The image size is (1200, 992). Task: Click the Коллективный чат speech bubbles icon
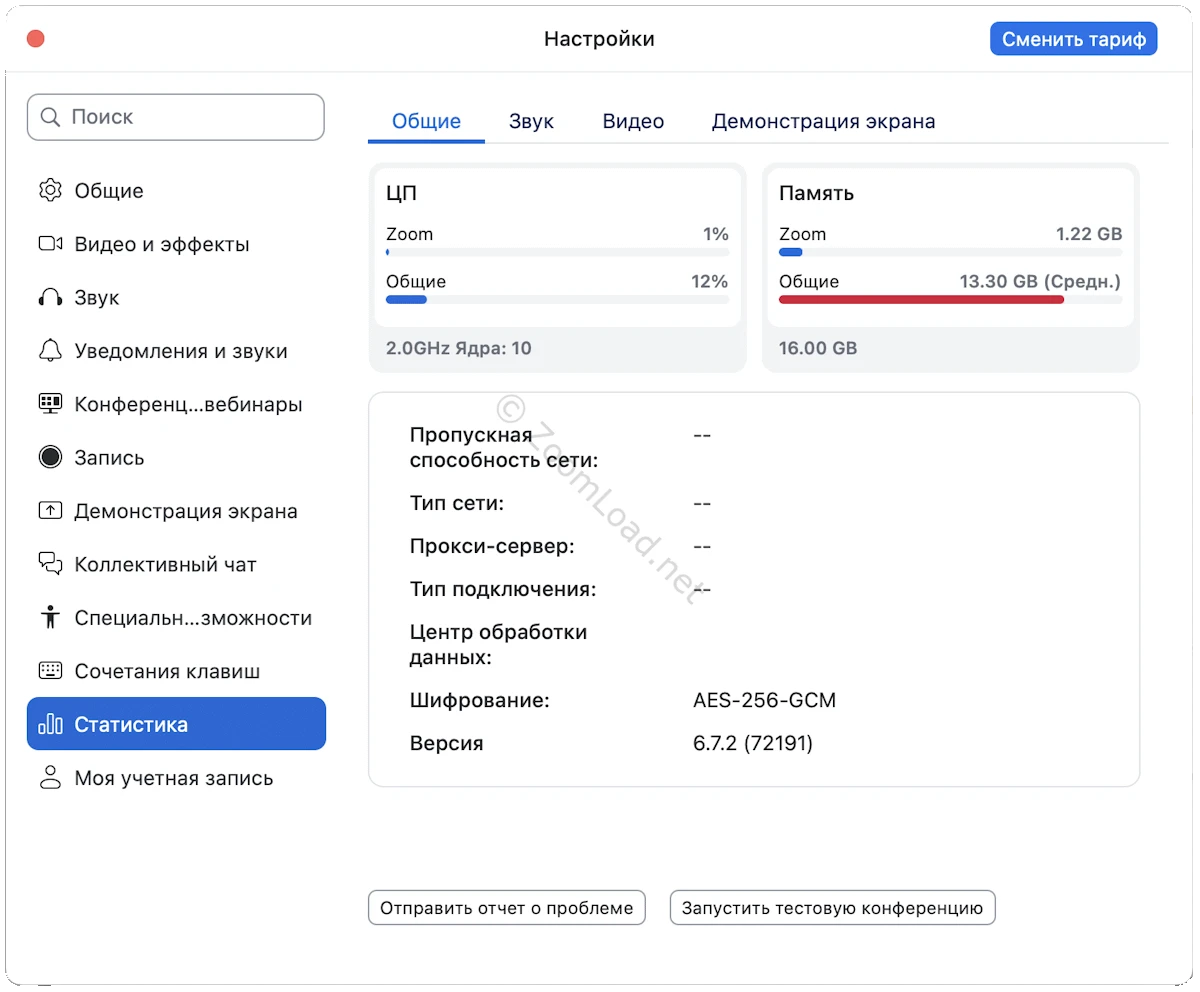(50, 564)
